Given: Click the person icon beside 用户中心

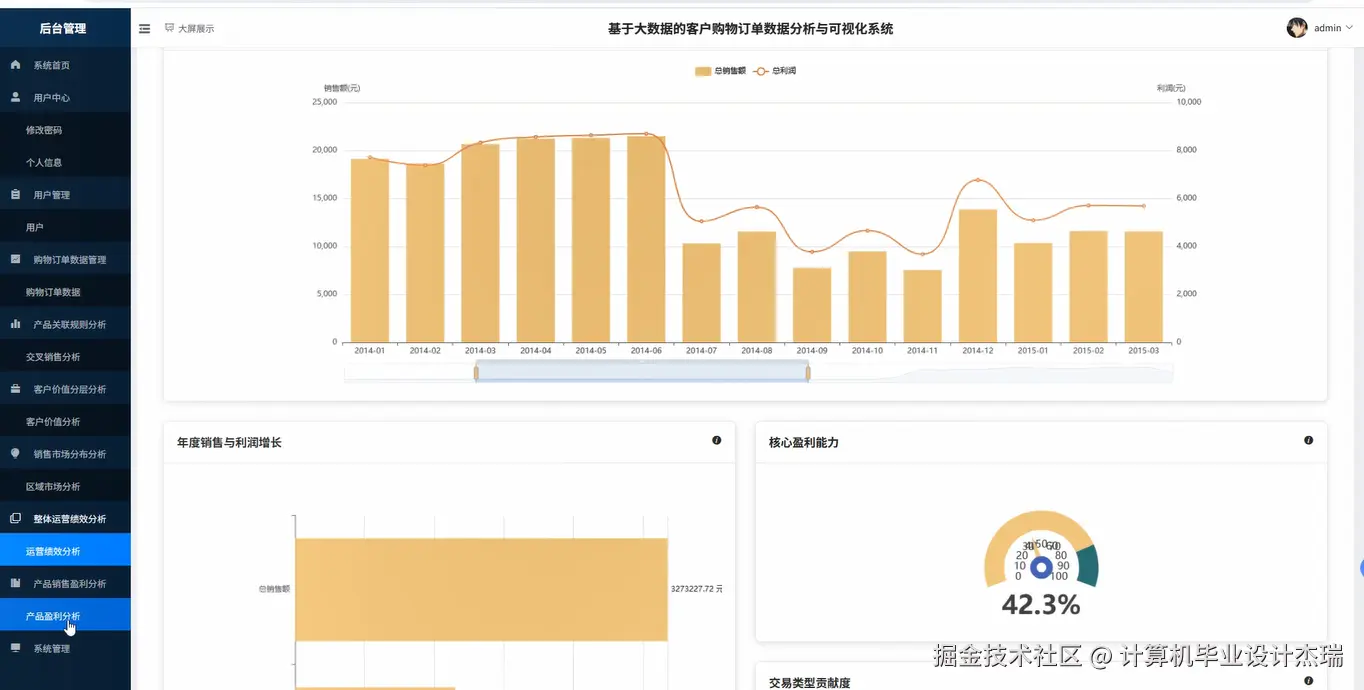Looking at the screenshot, I should [15, 97].
